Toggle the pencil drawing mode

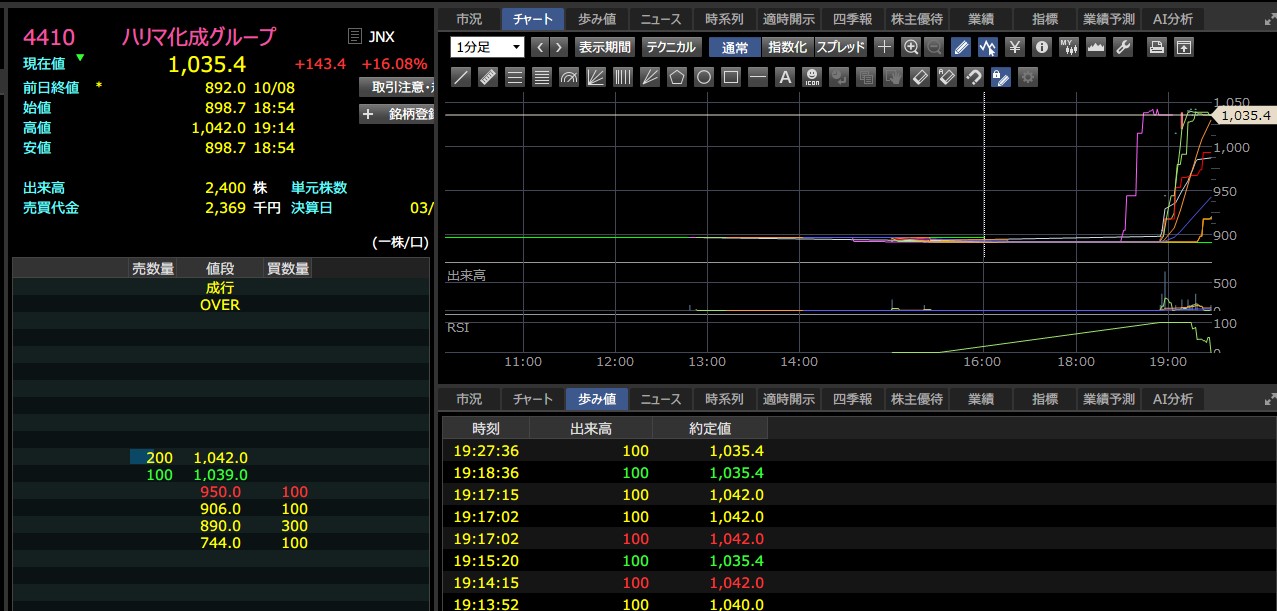tap(960, 47)
